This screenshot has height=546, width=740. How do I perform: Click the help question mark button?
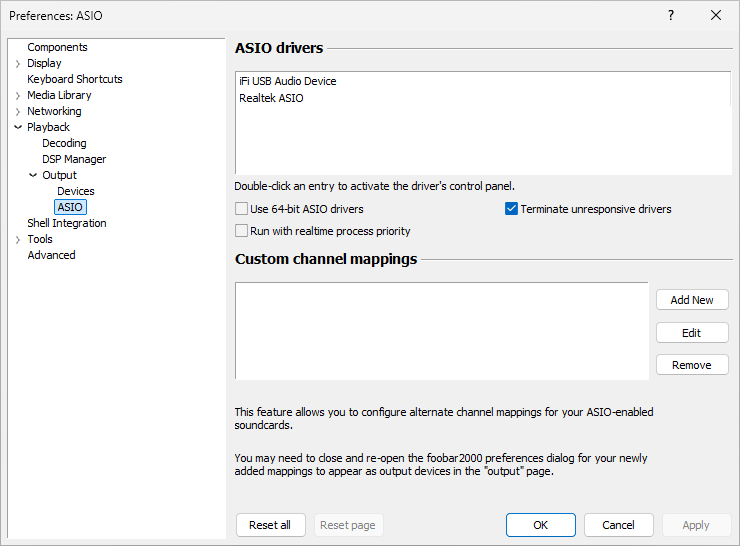(x=670, y=15)
